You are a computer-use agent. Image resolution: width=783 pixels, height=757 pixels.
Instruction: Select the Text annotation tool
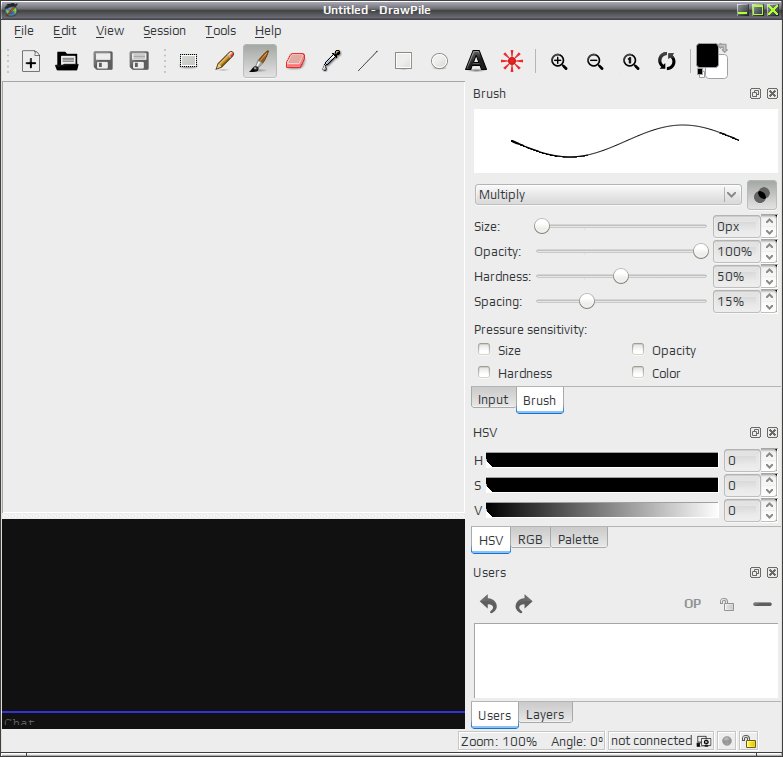tap(475, 61)
